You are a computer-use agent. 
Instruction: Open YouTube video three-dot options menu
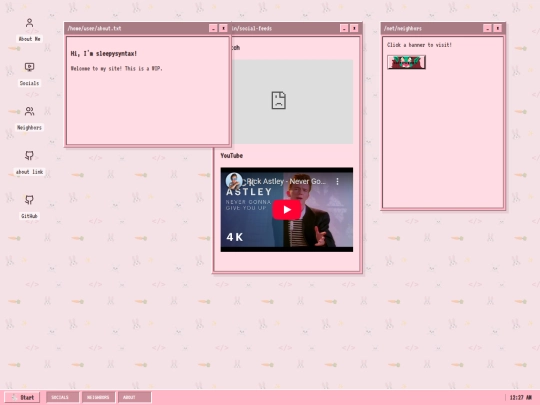point(338,181)
